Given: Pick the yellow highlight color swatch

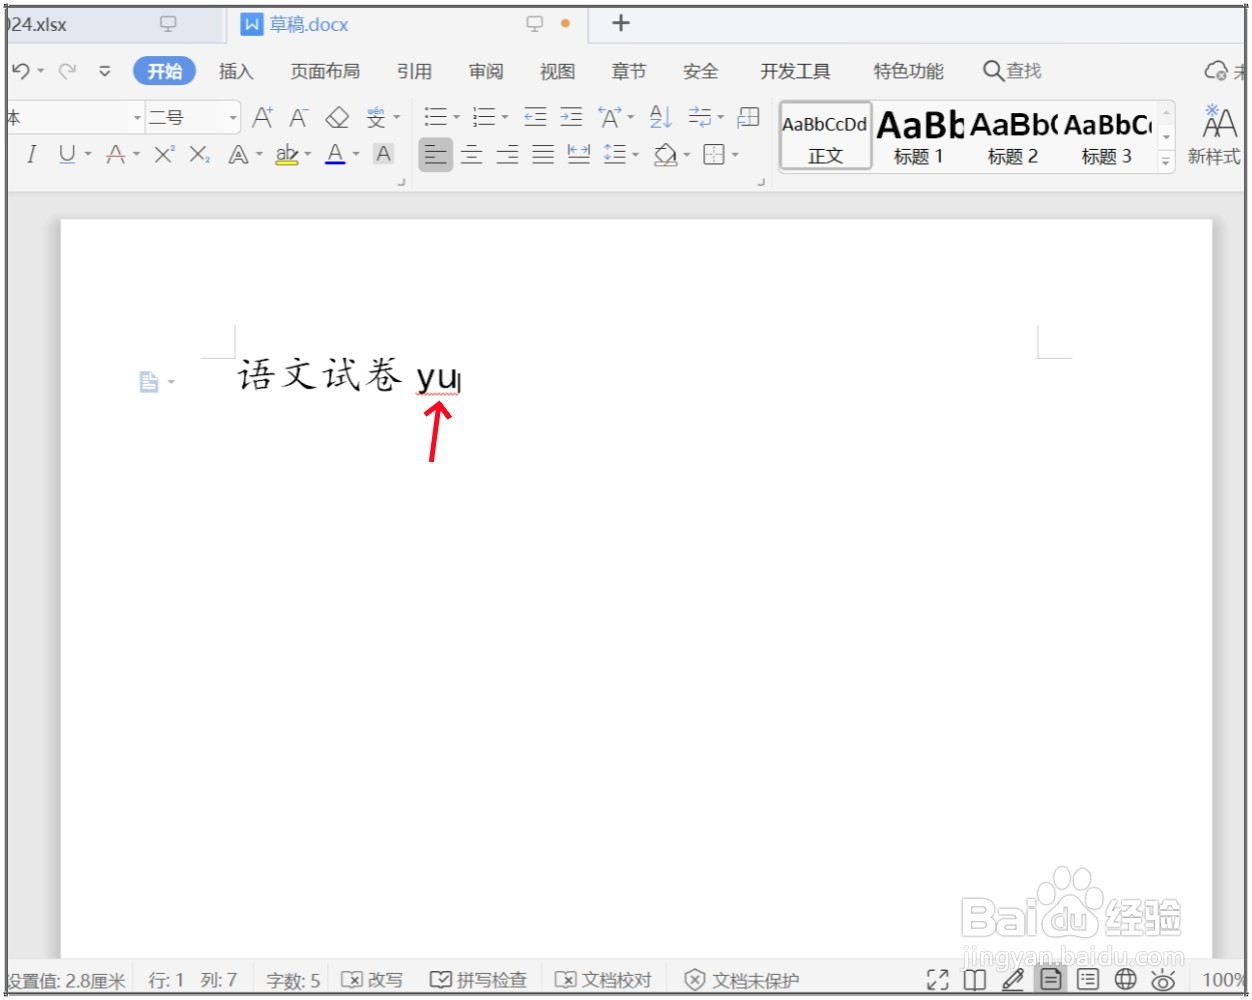Looking at the screenshot, I should coord(286,161).
